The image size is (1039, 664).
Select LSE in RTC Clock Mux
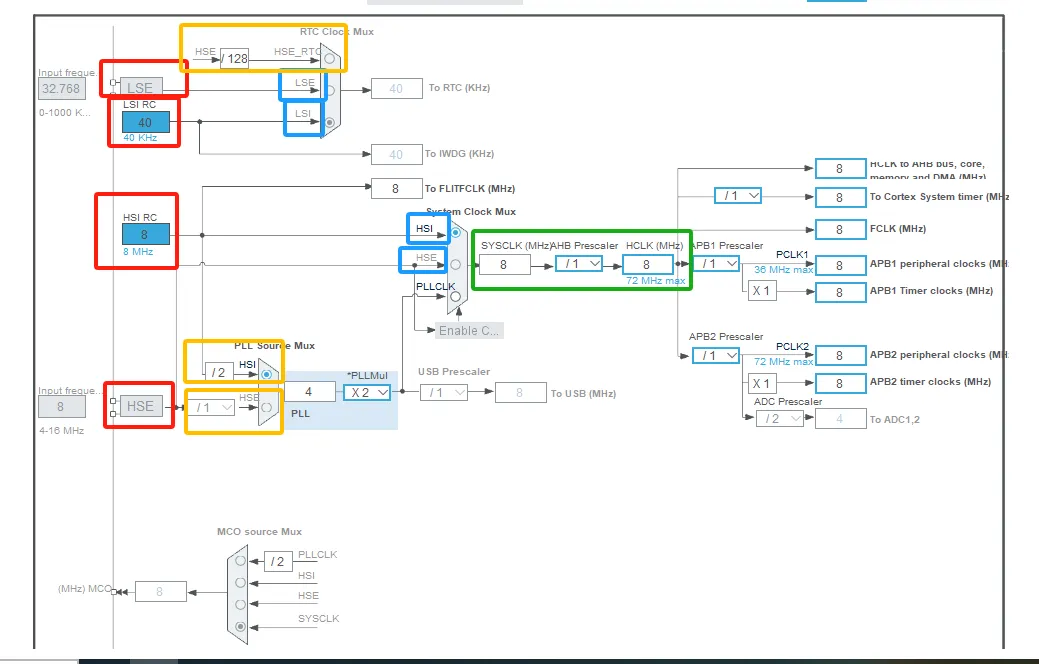[x=330, y=89]
